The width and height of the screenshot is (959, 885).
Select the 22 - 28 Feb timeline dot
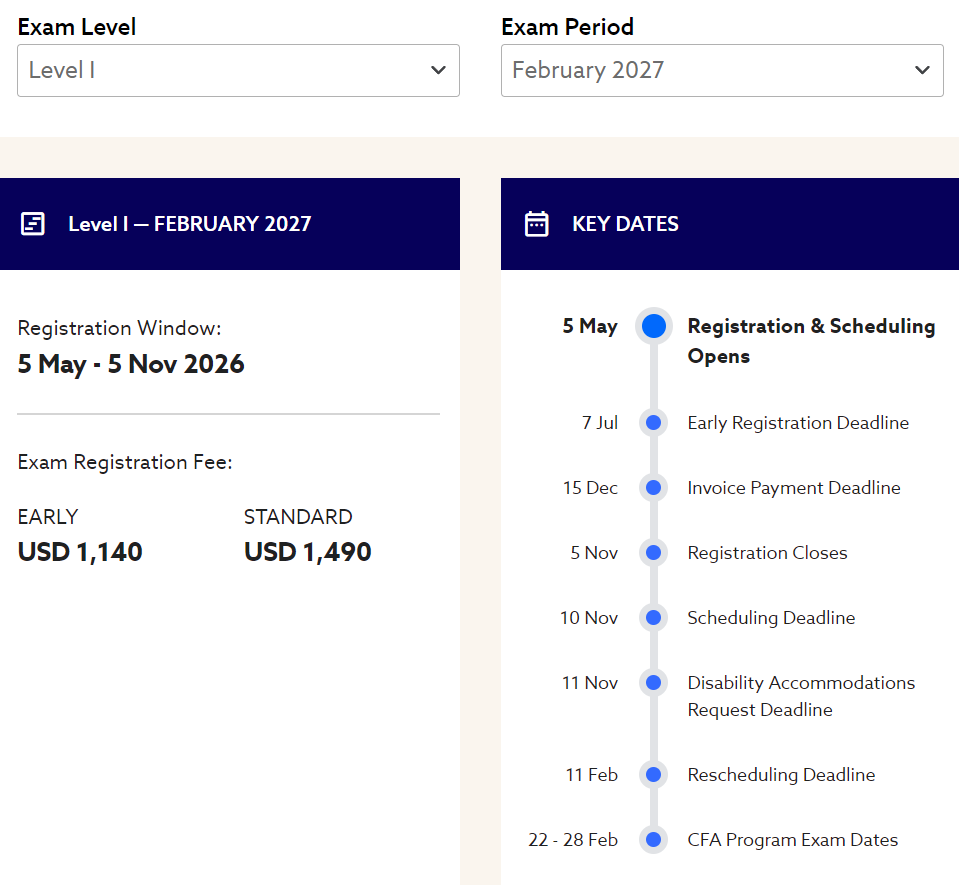pos(654,840)
